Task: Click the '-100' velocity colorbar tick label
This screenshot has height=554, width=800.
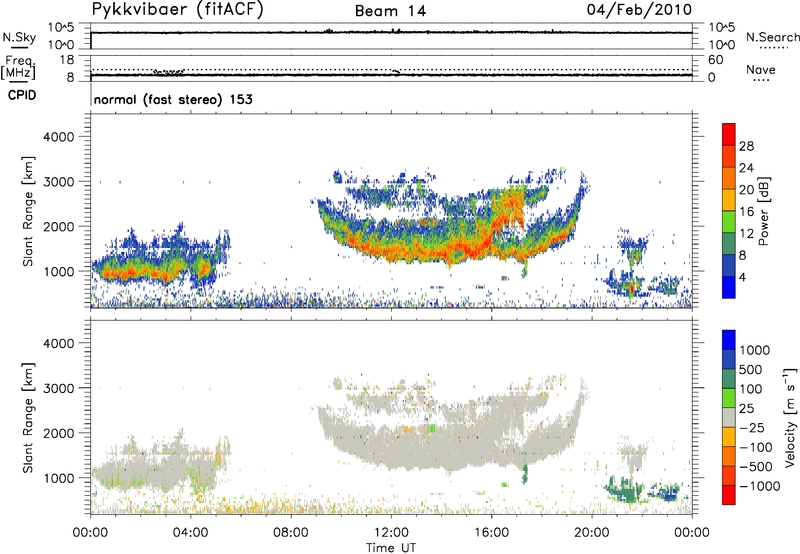Action: [755, 447]
